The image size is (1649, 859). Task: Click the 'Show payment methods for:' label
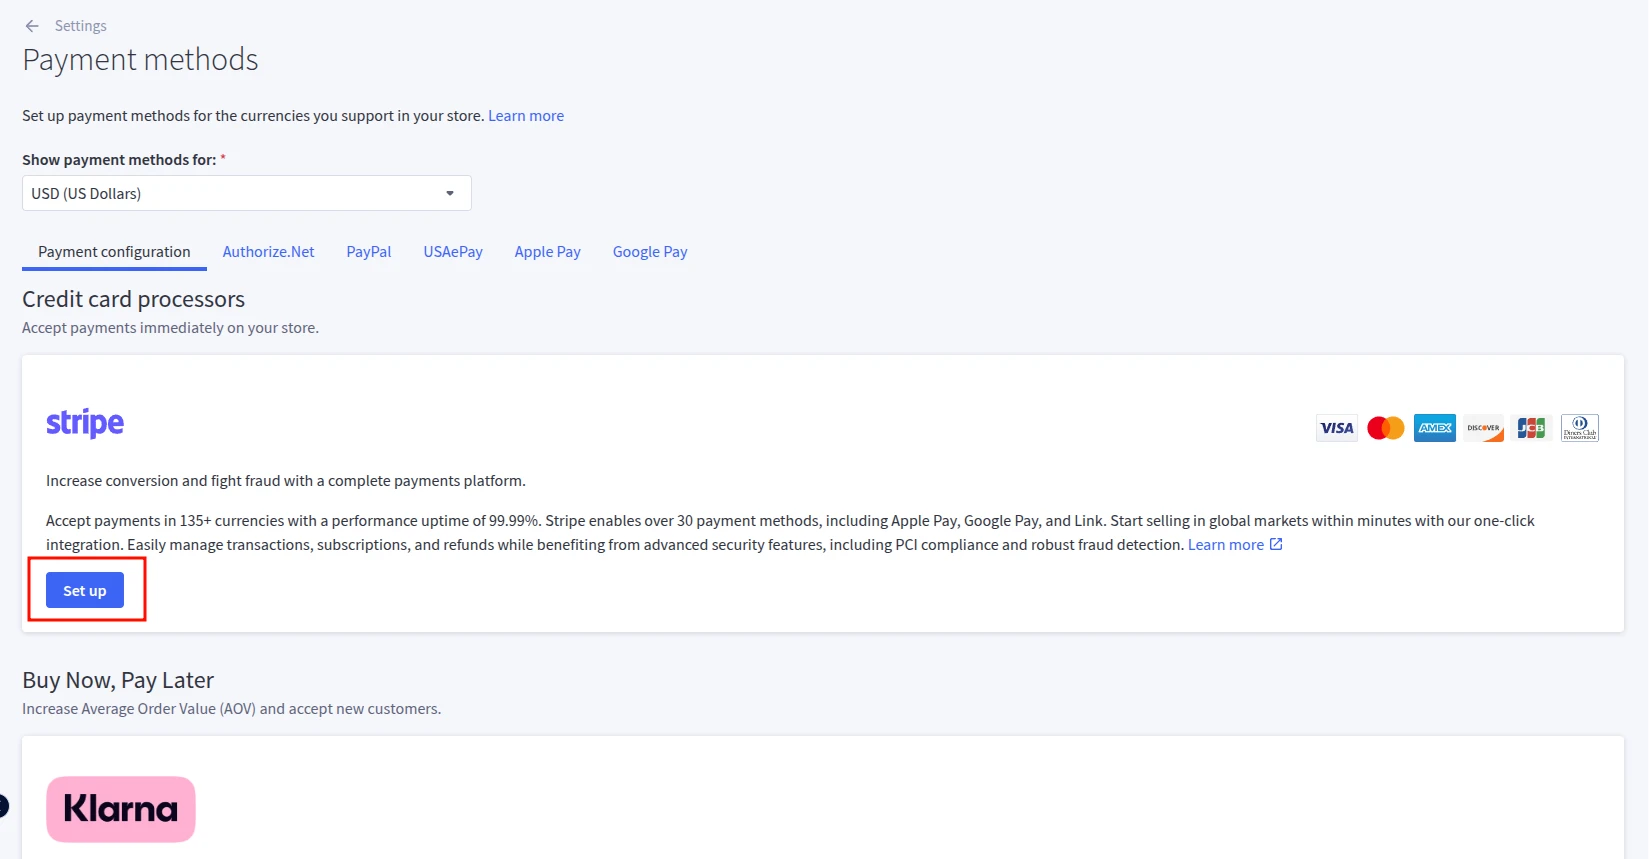click(x=119, y=160)
